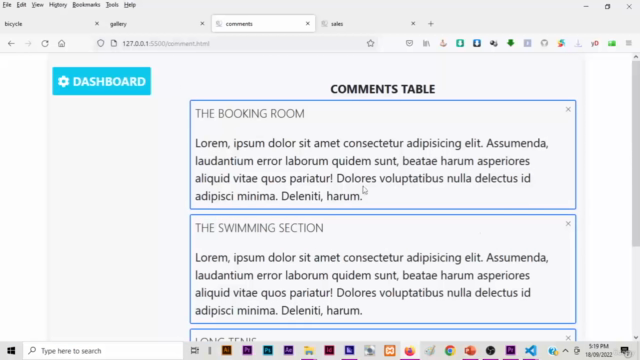Open the Help menu

tap(130, 5)
